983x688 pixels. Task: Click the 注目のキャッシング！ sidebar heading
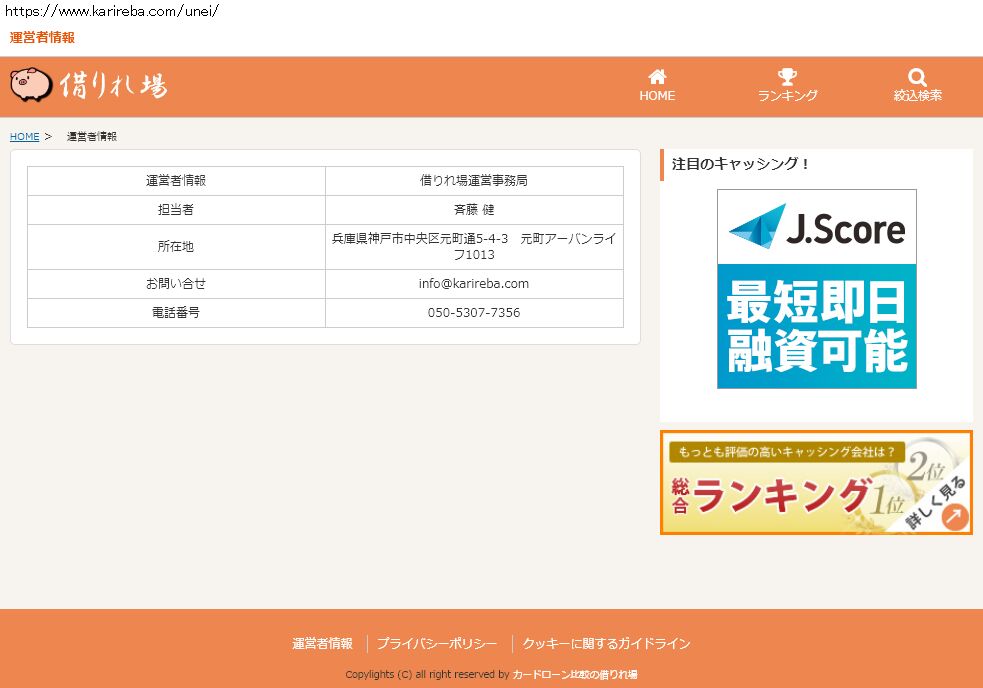click(x=741, y=164)
